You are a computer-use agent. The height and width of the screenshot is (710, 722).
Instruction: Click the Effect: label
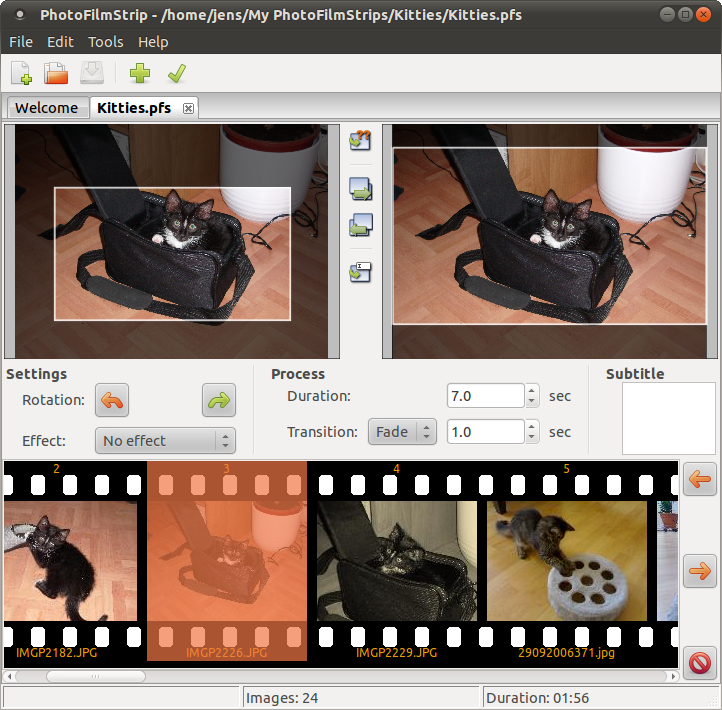pos(44,441)
